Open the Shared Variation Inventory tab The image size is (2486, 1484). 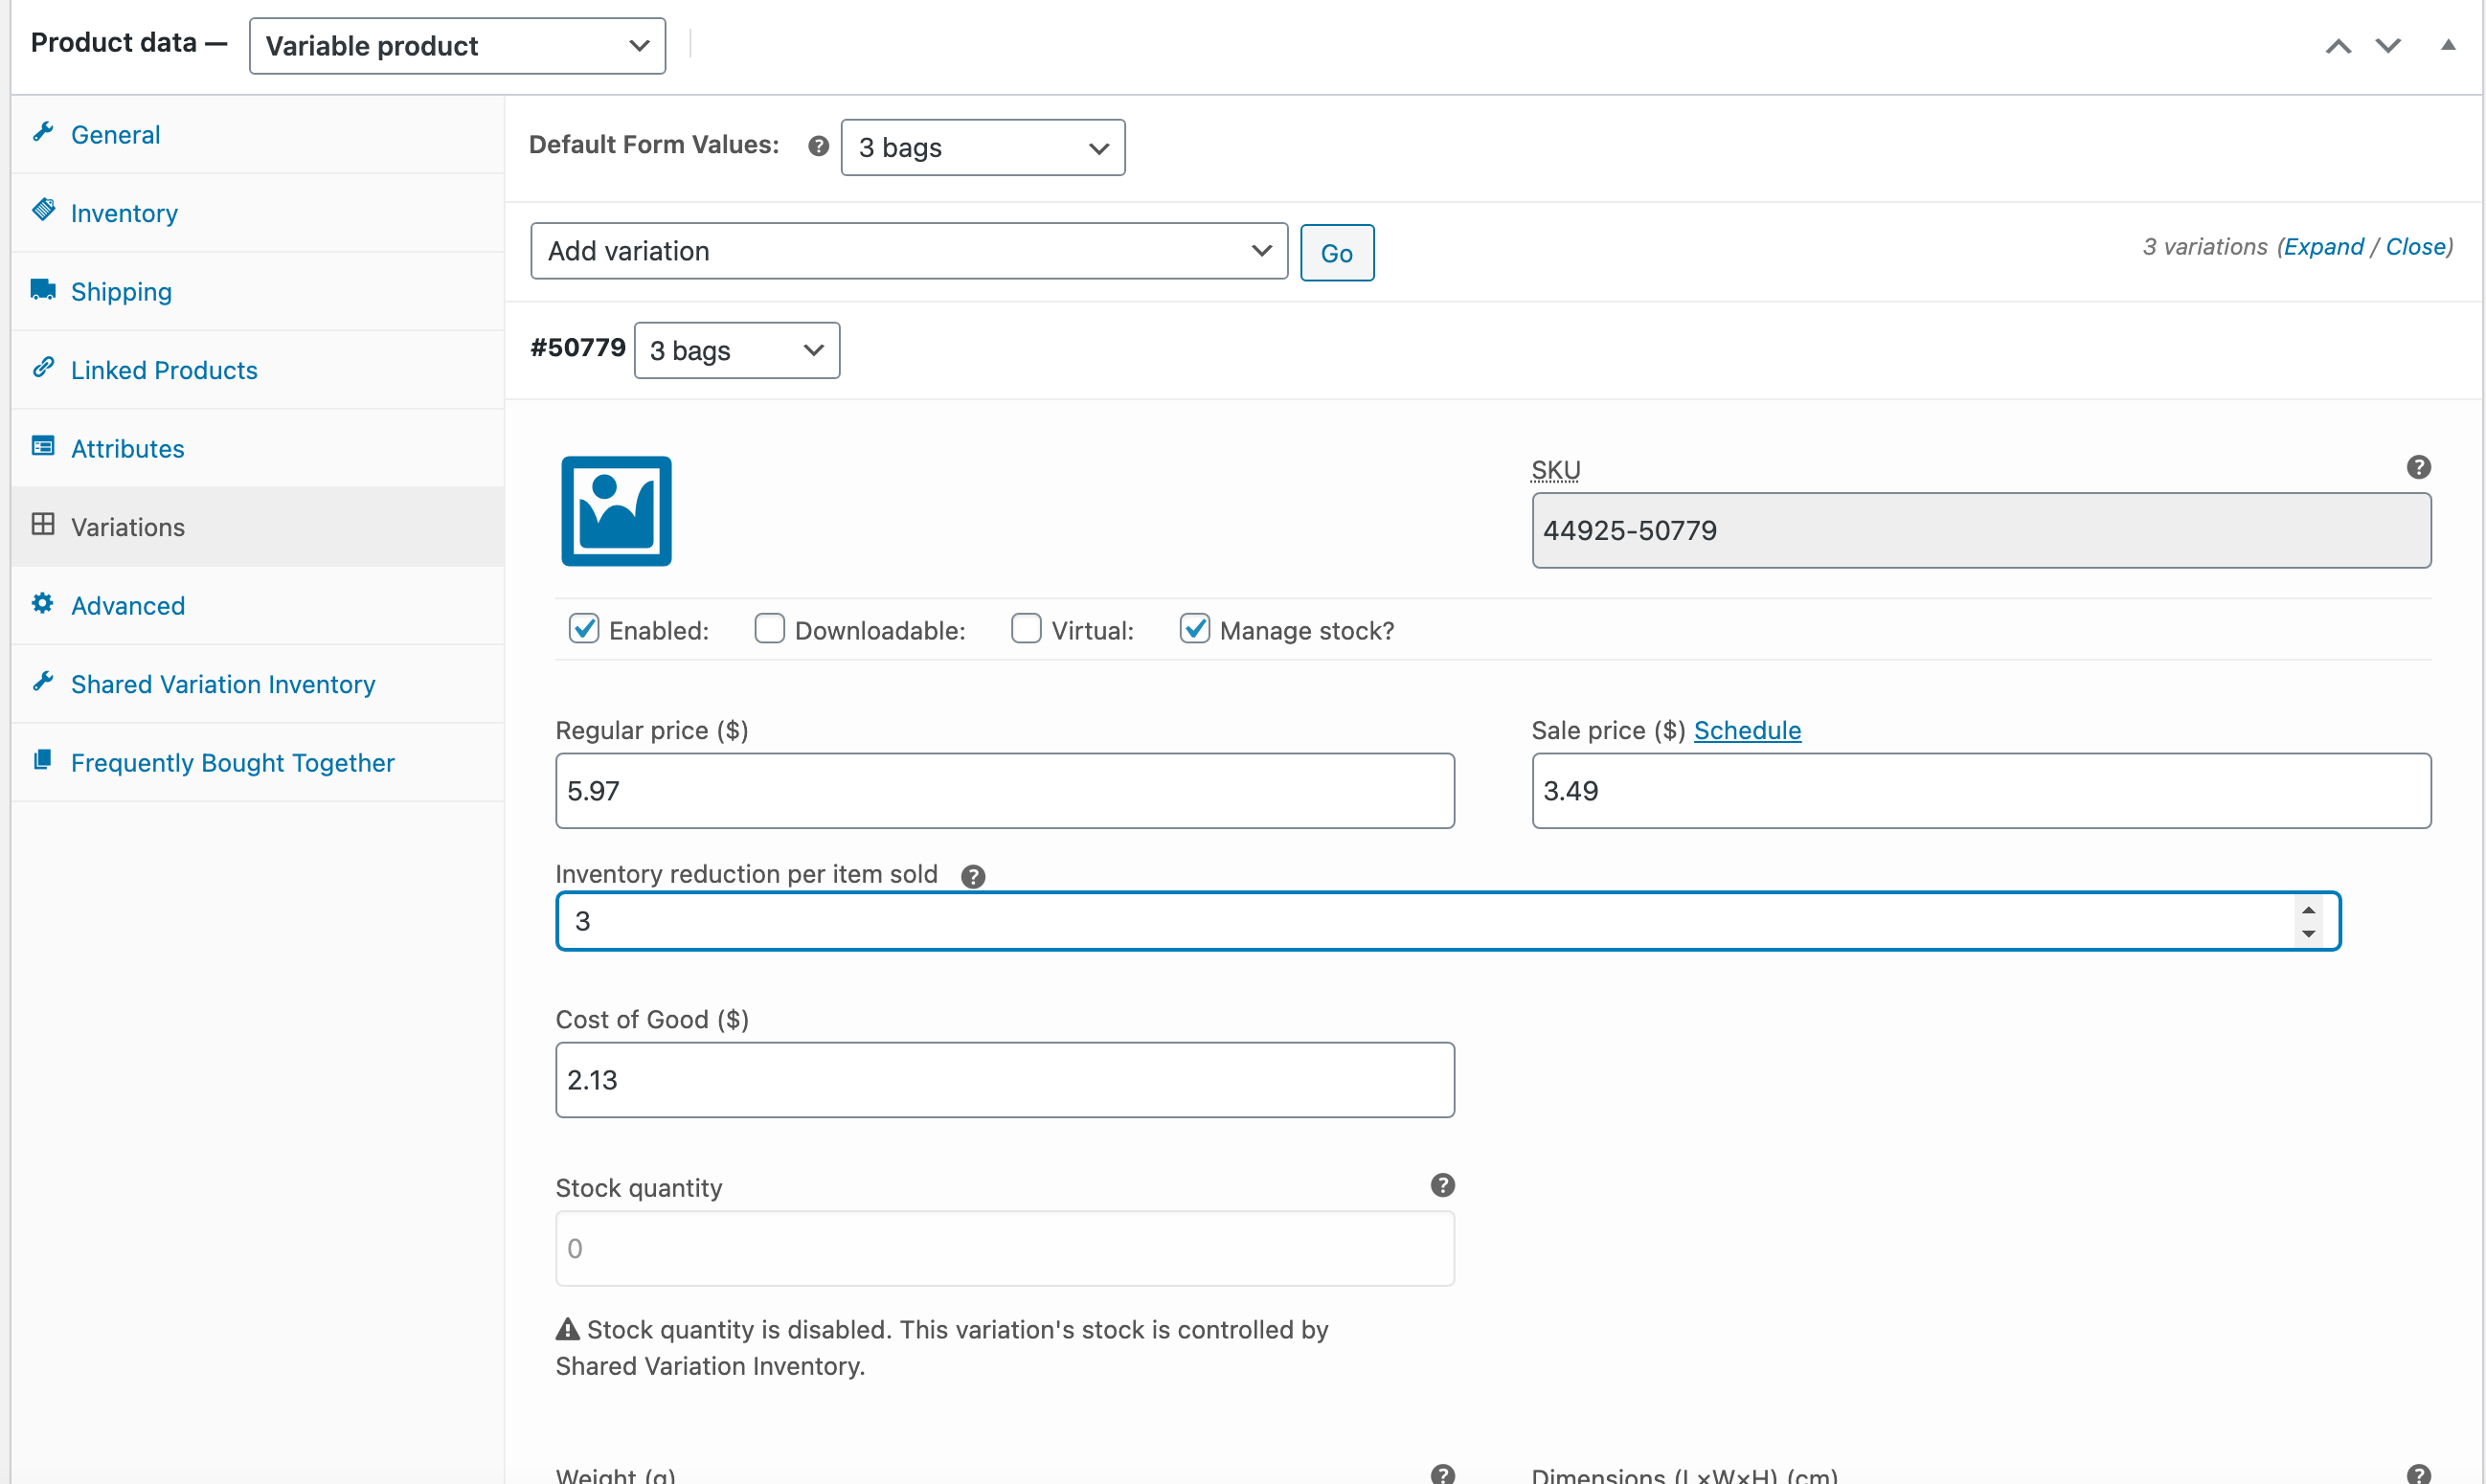[x=223, y=684]
